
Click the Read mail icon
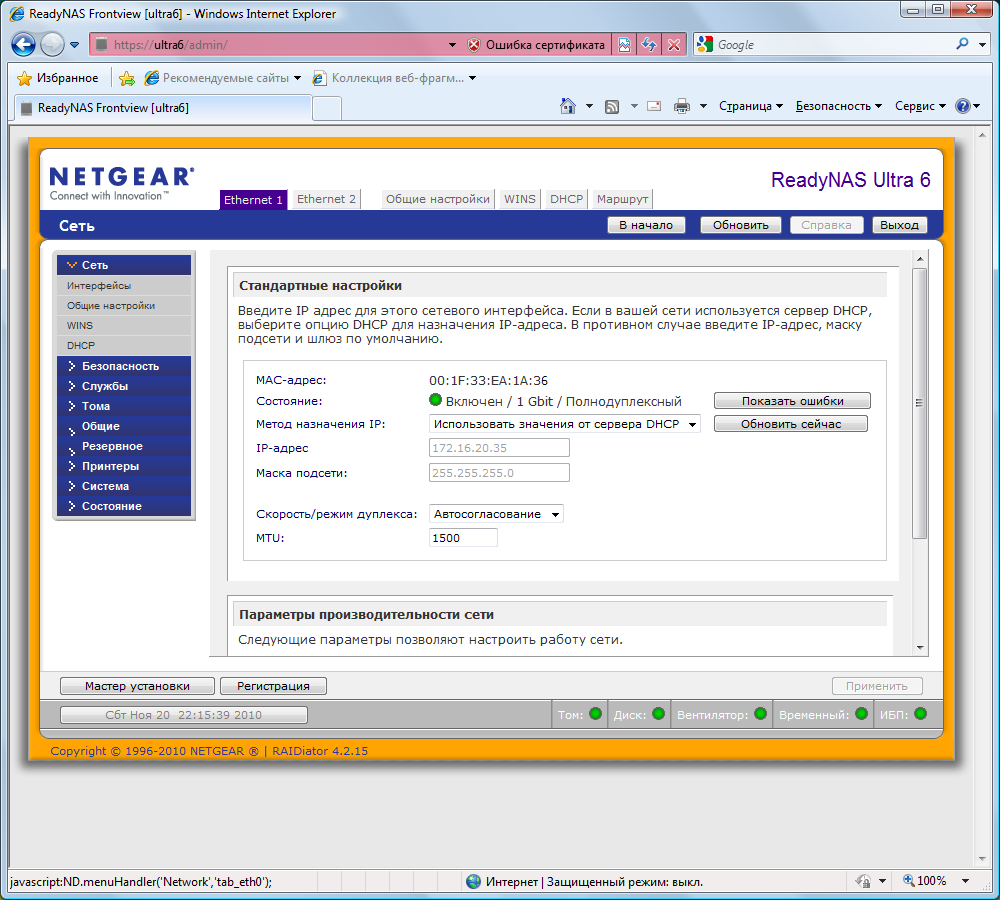654,106
